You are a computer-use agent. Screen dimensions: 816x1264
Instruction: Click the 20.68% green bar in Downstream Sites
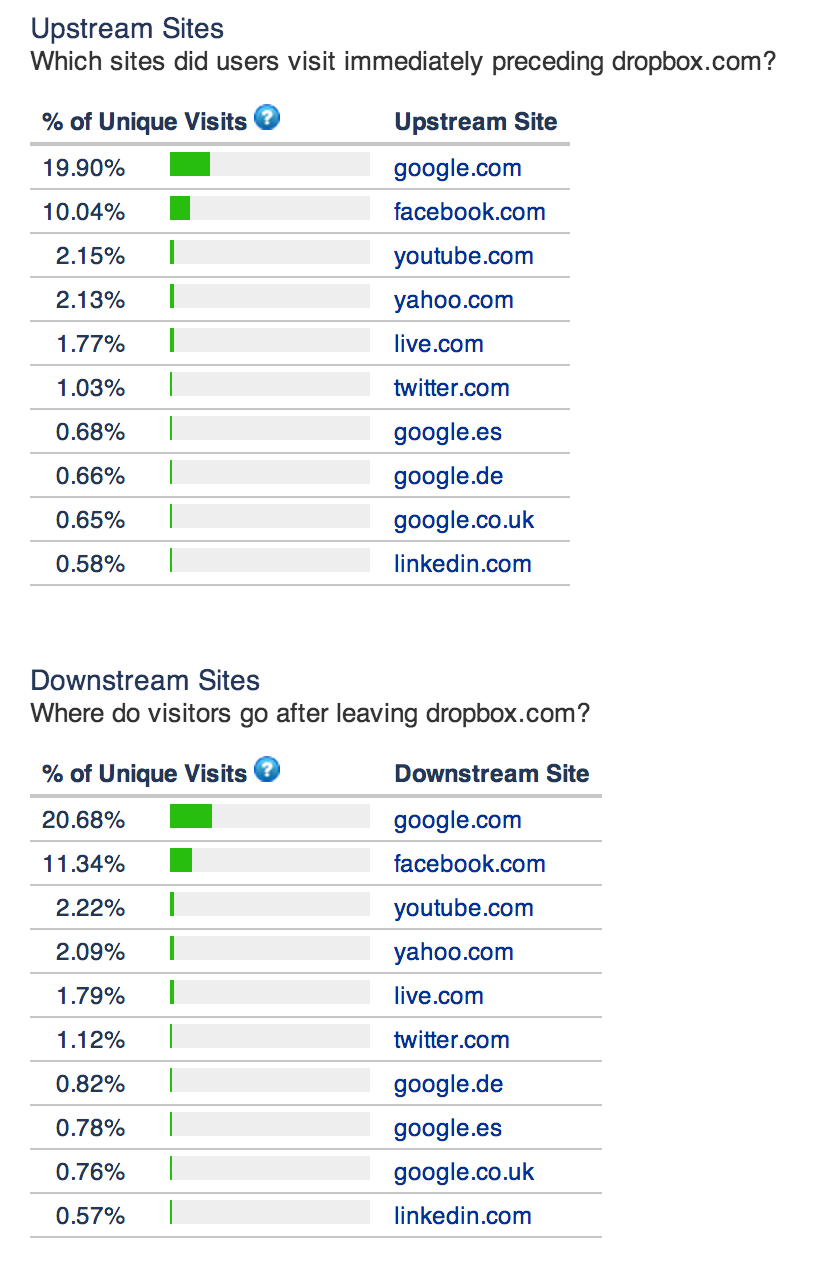(x=191, y=817)
